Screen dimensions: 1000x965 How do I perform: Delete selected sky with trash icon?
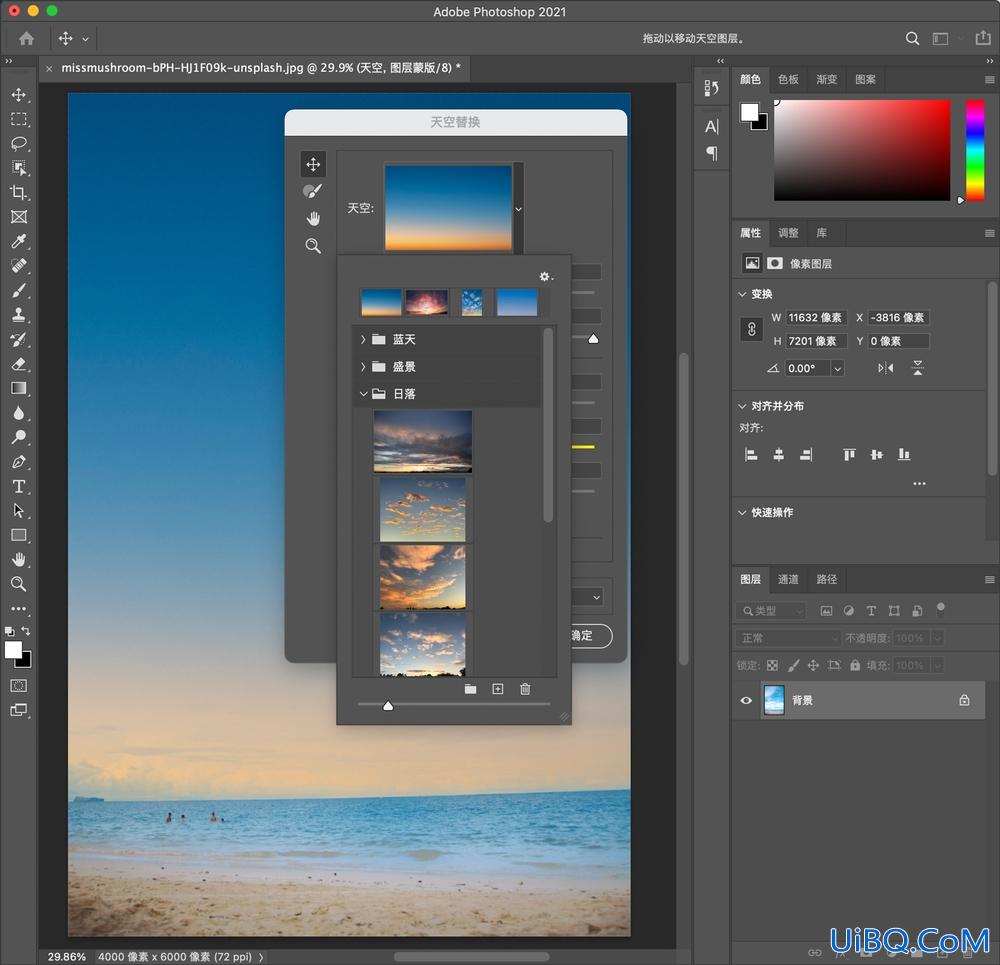[525, 689]
